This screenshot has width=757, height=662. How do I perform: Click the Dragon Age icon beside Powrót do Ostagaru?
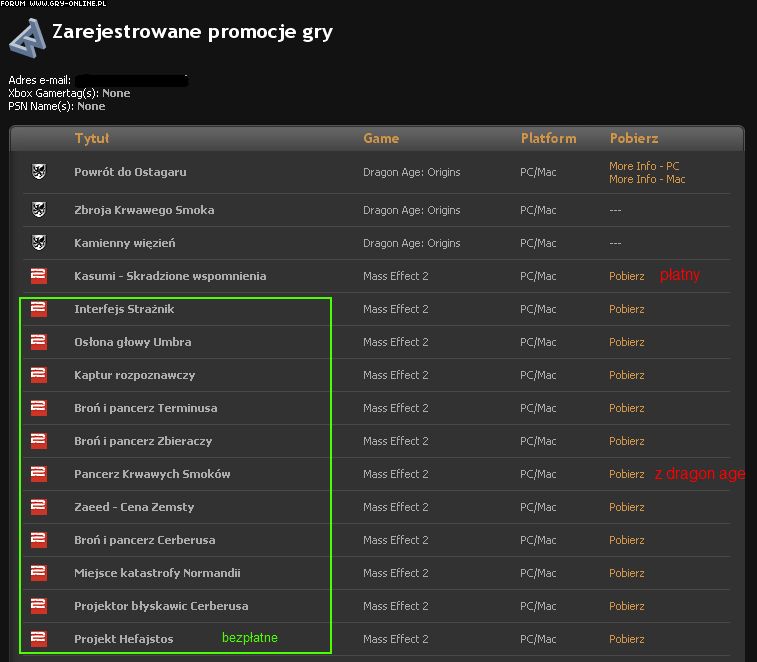point(39,171)
